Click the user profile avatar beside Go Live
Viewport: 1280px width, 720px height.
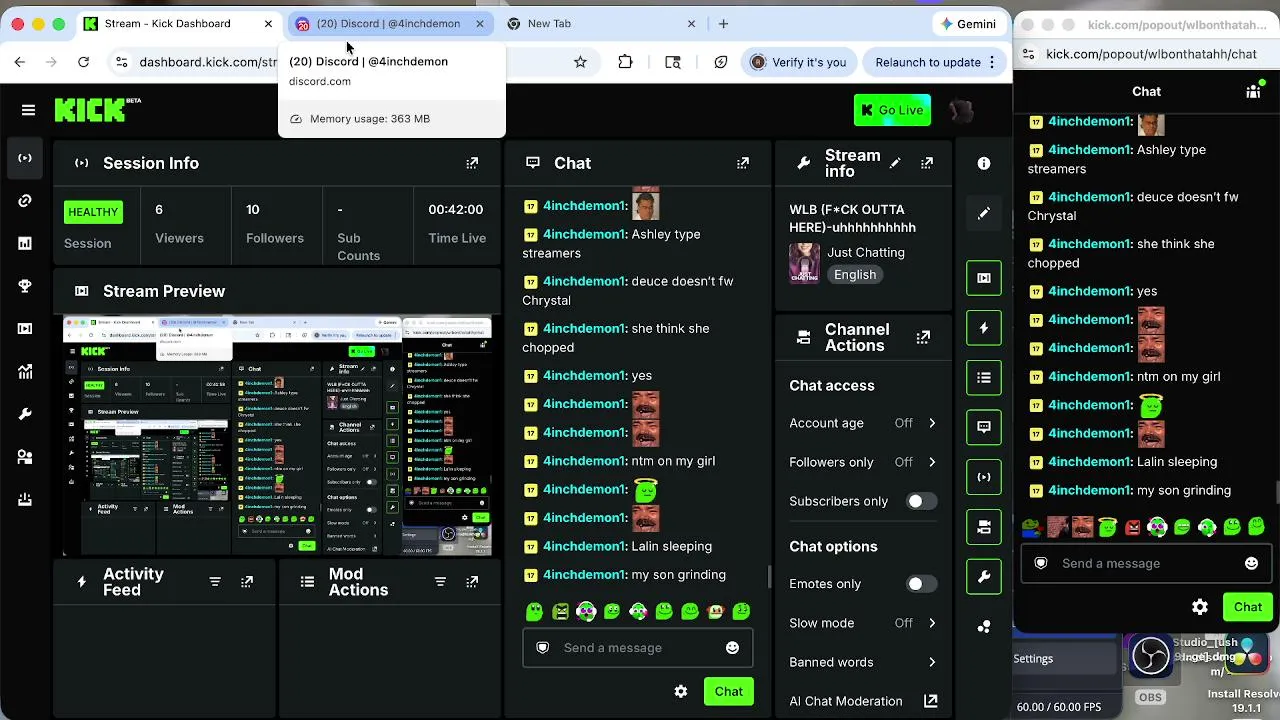point(961,110)
